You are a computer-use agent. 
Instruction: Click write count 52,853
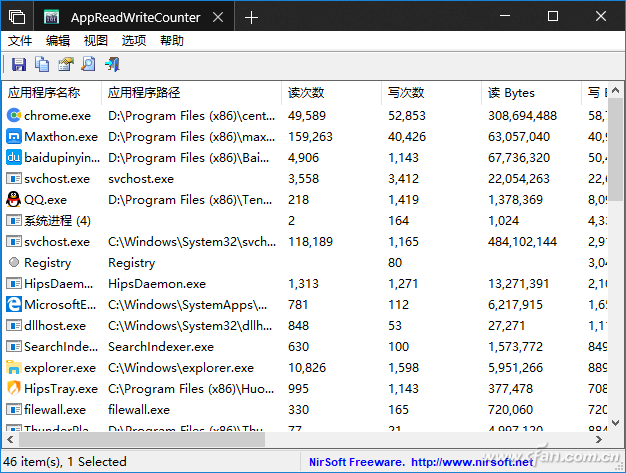click(407, 116)
